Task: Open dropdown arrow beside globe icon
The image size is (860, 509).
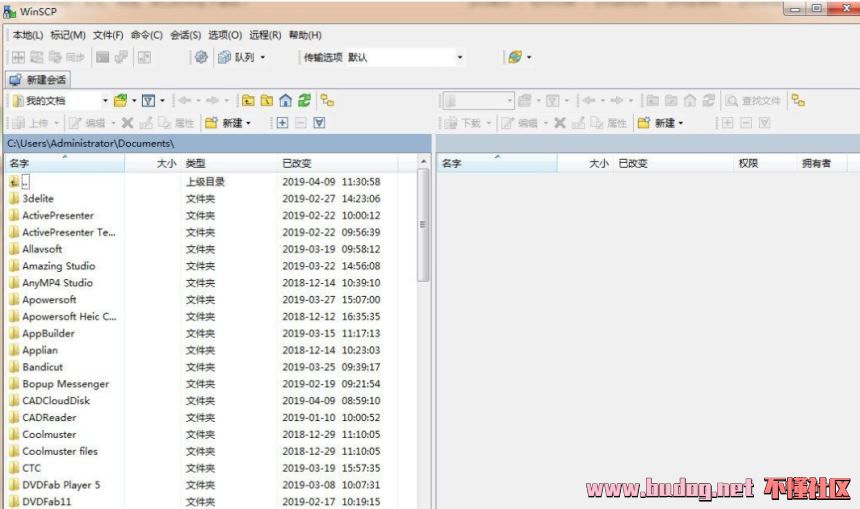Action: click(529, 57)
